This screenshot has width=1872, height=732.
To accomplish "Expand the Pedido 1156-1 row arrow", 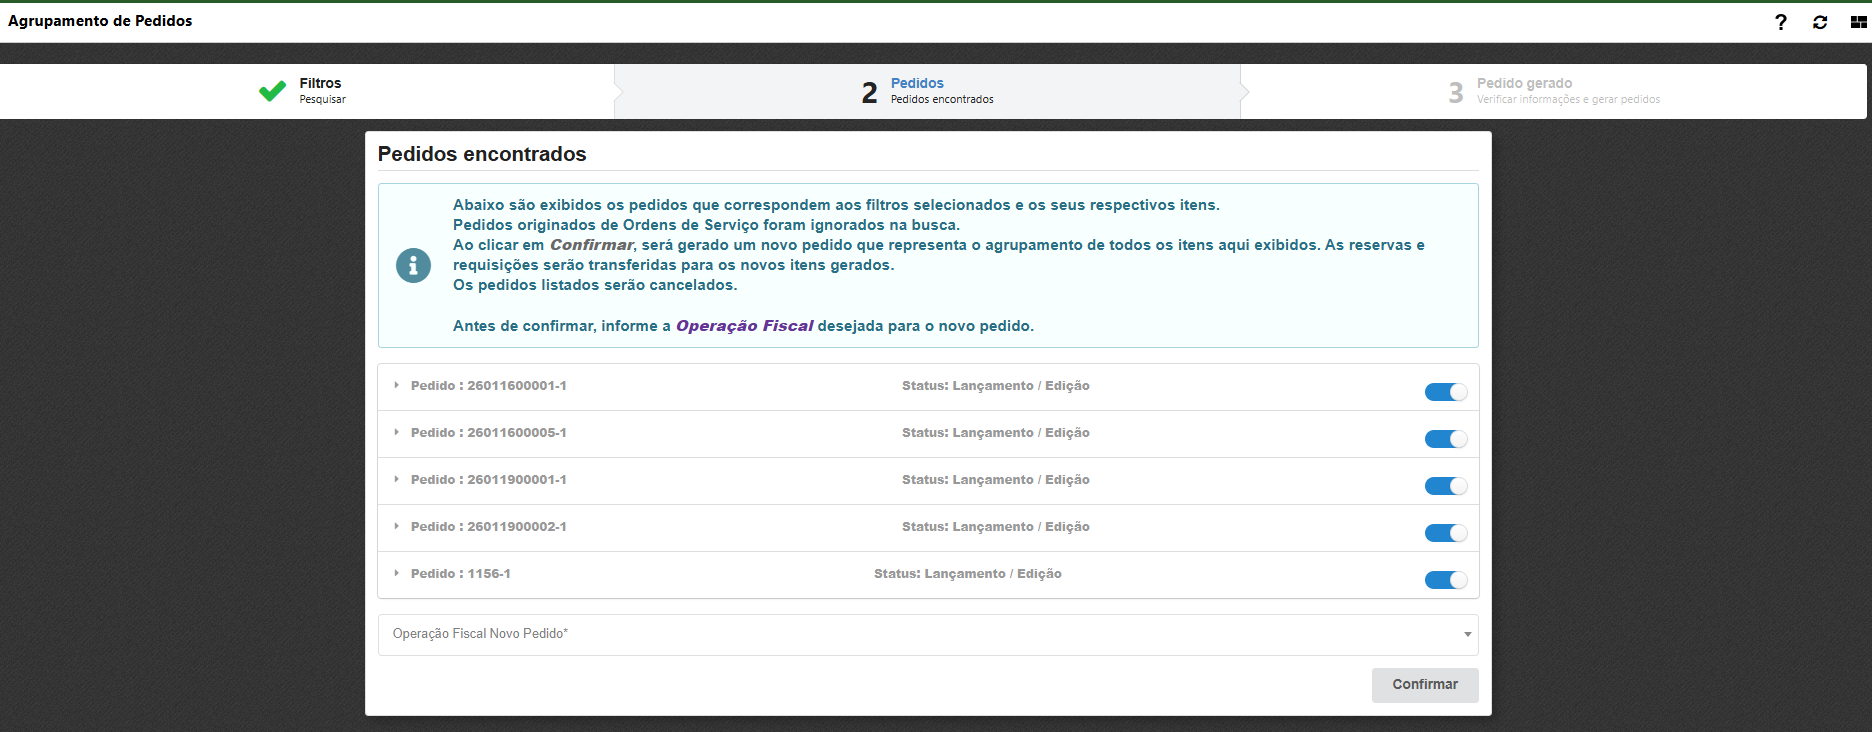I will pos(397,573).
